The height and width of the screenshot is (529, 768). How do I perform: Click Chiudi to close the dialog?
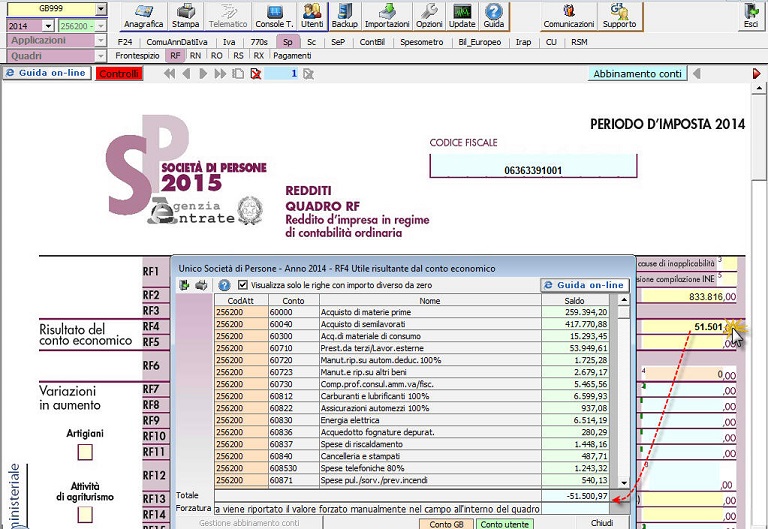[x=602, y=523]
